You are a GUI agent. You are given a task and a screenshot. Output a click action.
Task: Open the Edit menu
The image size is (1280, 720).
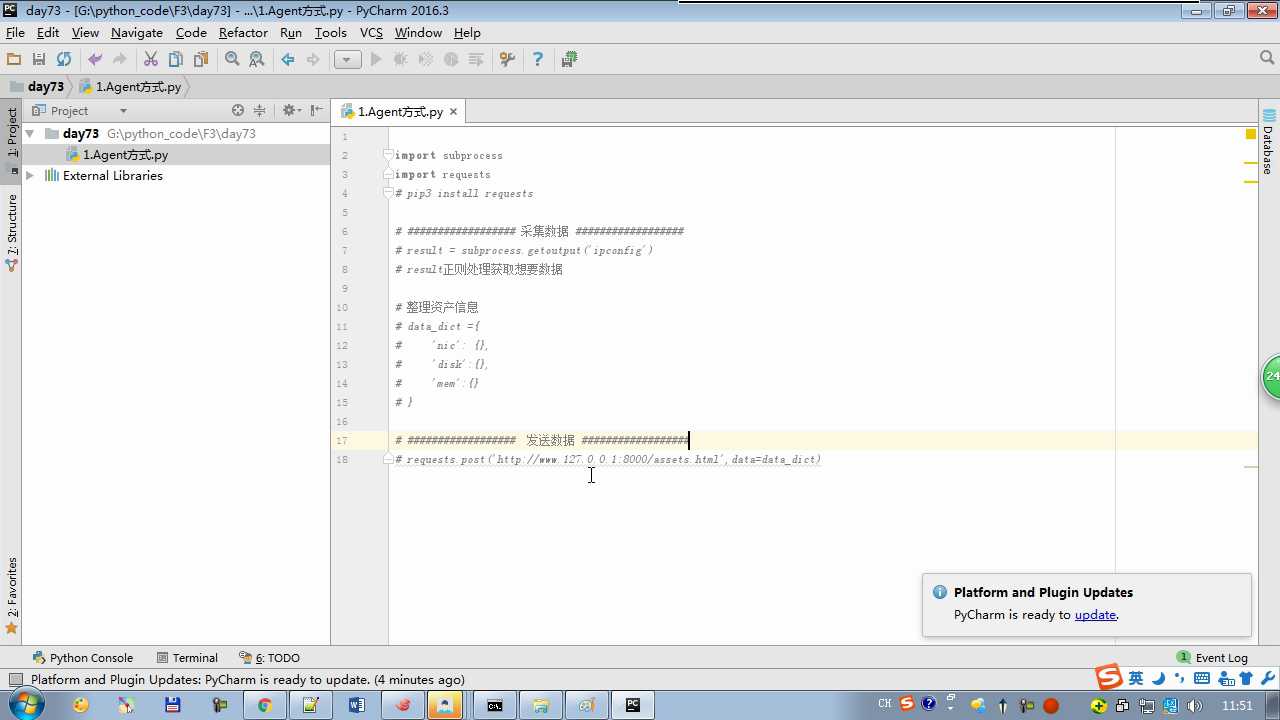[48, 32]
